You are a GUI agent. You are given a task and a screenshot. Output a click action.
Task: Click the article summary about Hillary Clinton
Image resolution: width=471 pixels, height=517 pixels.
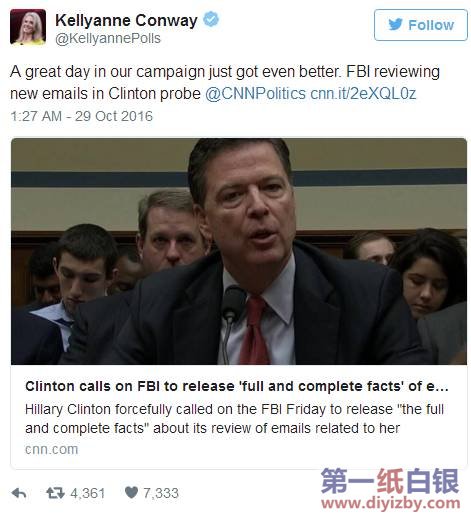coord(234,418)
